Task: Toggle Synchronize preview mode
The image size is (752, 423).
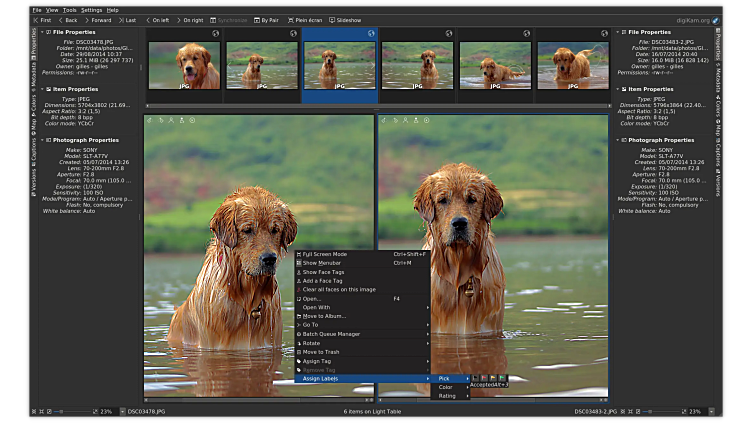Action: 229,20
